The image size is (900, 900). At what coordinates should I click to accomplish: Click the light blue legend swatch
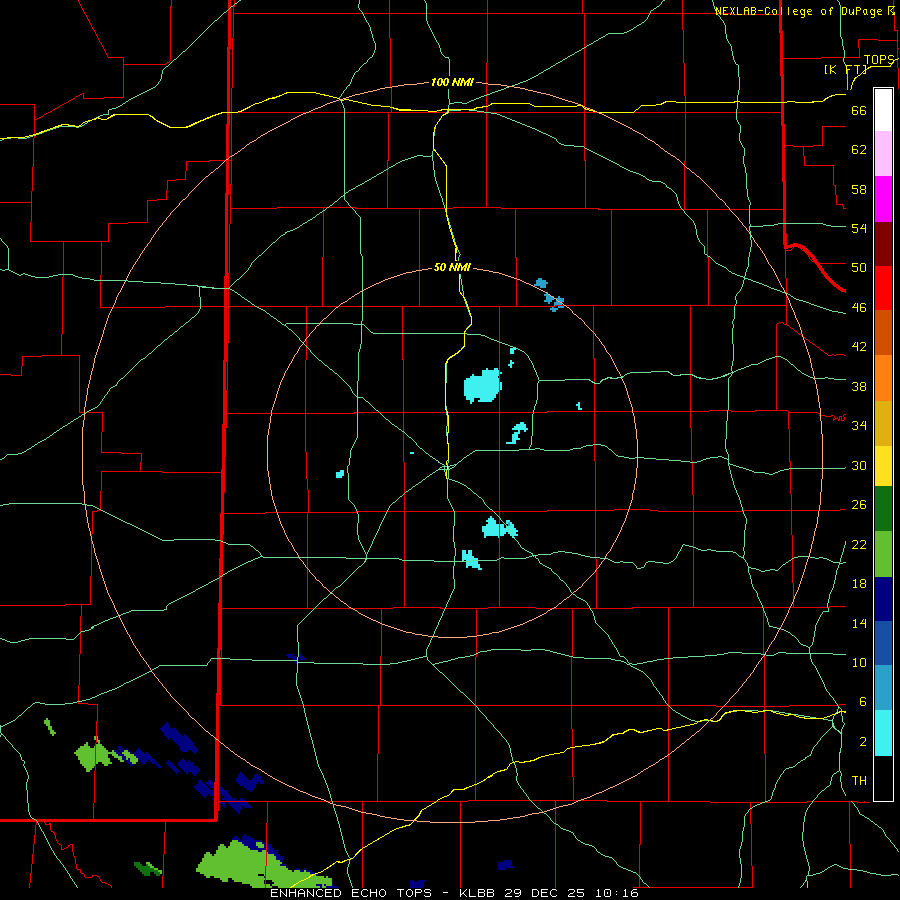pyautogui.click(x=883, y=688)
